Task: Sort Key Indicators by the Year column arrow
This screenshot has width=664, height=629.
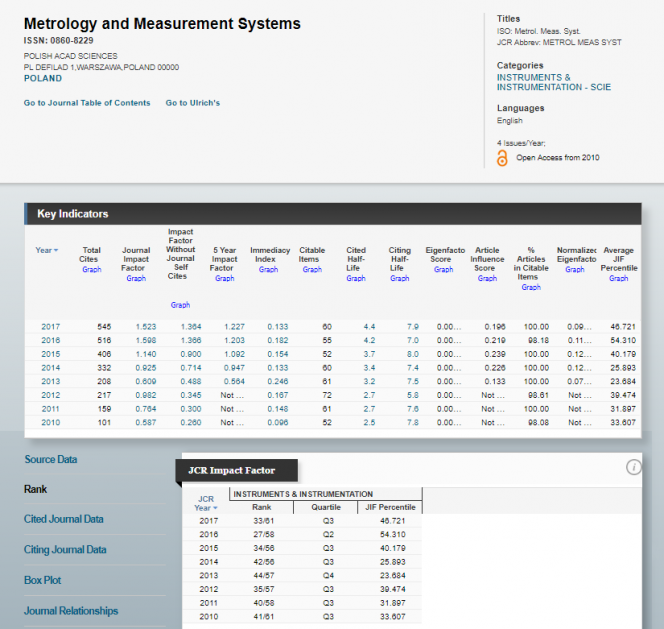Action: click(55, 250)
